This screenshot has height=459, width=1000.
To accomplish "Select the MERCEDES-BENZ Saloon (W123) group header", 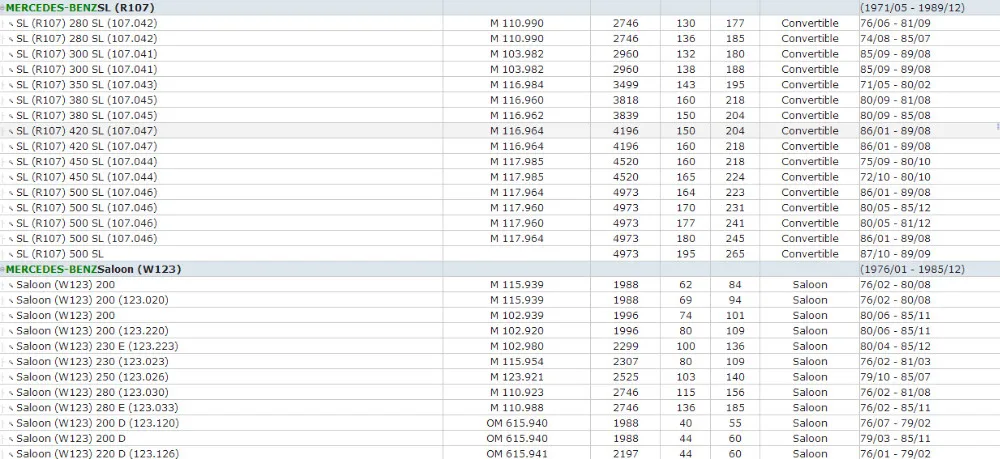I will tap(500, 269).
